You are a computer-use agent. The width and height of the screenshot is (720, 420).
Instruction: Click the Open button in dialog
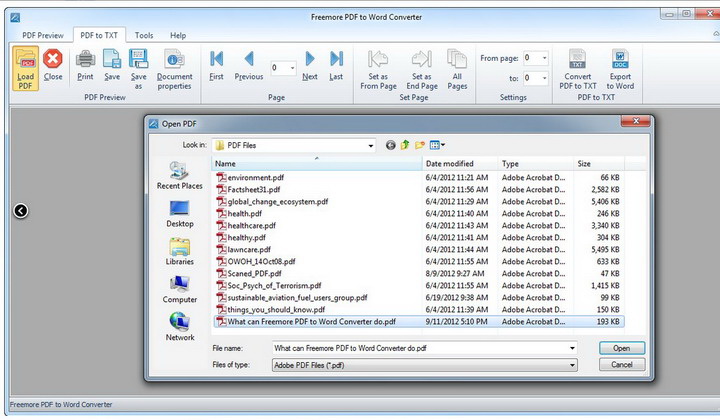622,348
